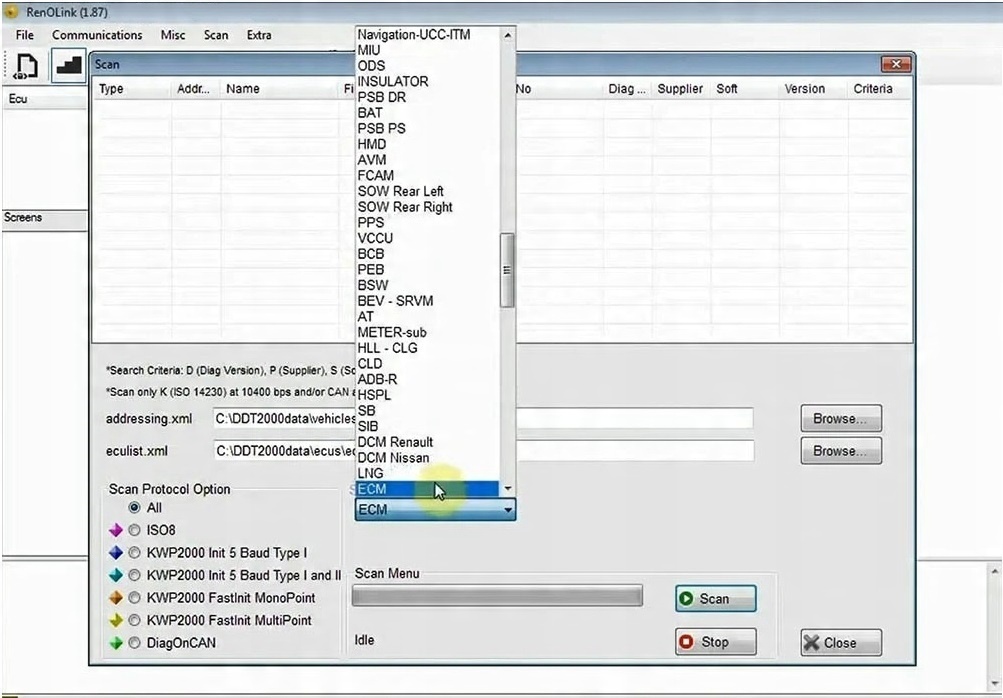Click the Supplier column header
This screenshot has height=698, width=1003.
(x=681, y=89)
